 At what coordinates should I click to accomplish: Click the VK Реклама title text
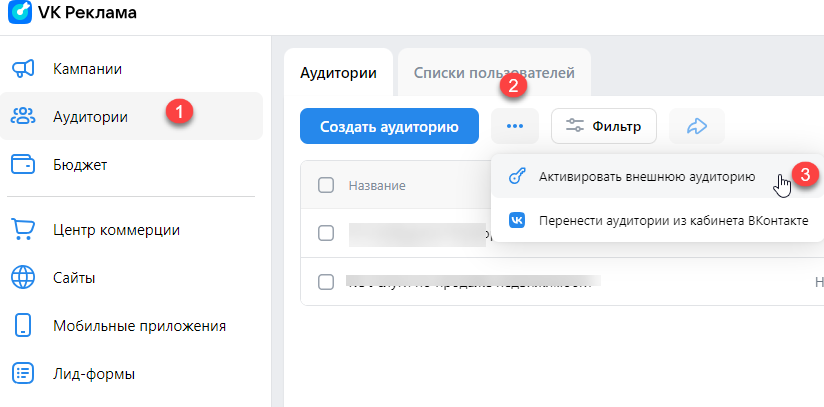[87, 12]
